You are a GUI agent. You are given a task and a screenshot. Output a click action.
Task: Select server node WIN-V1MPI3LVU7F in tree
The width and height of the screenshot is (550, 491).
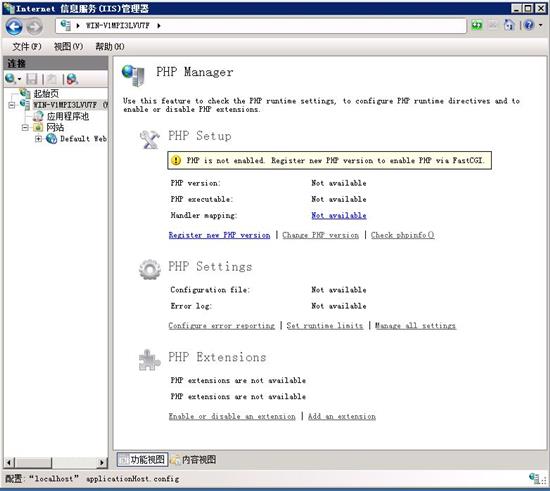(x=65, y=105)
